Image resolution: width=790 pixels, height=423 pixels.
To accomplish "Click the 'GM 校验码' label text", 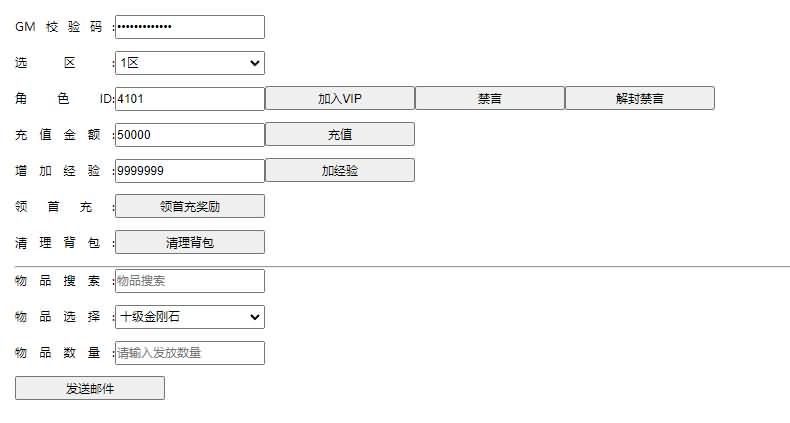I will coord(60,27).
